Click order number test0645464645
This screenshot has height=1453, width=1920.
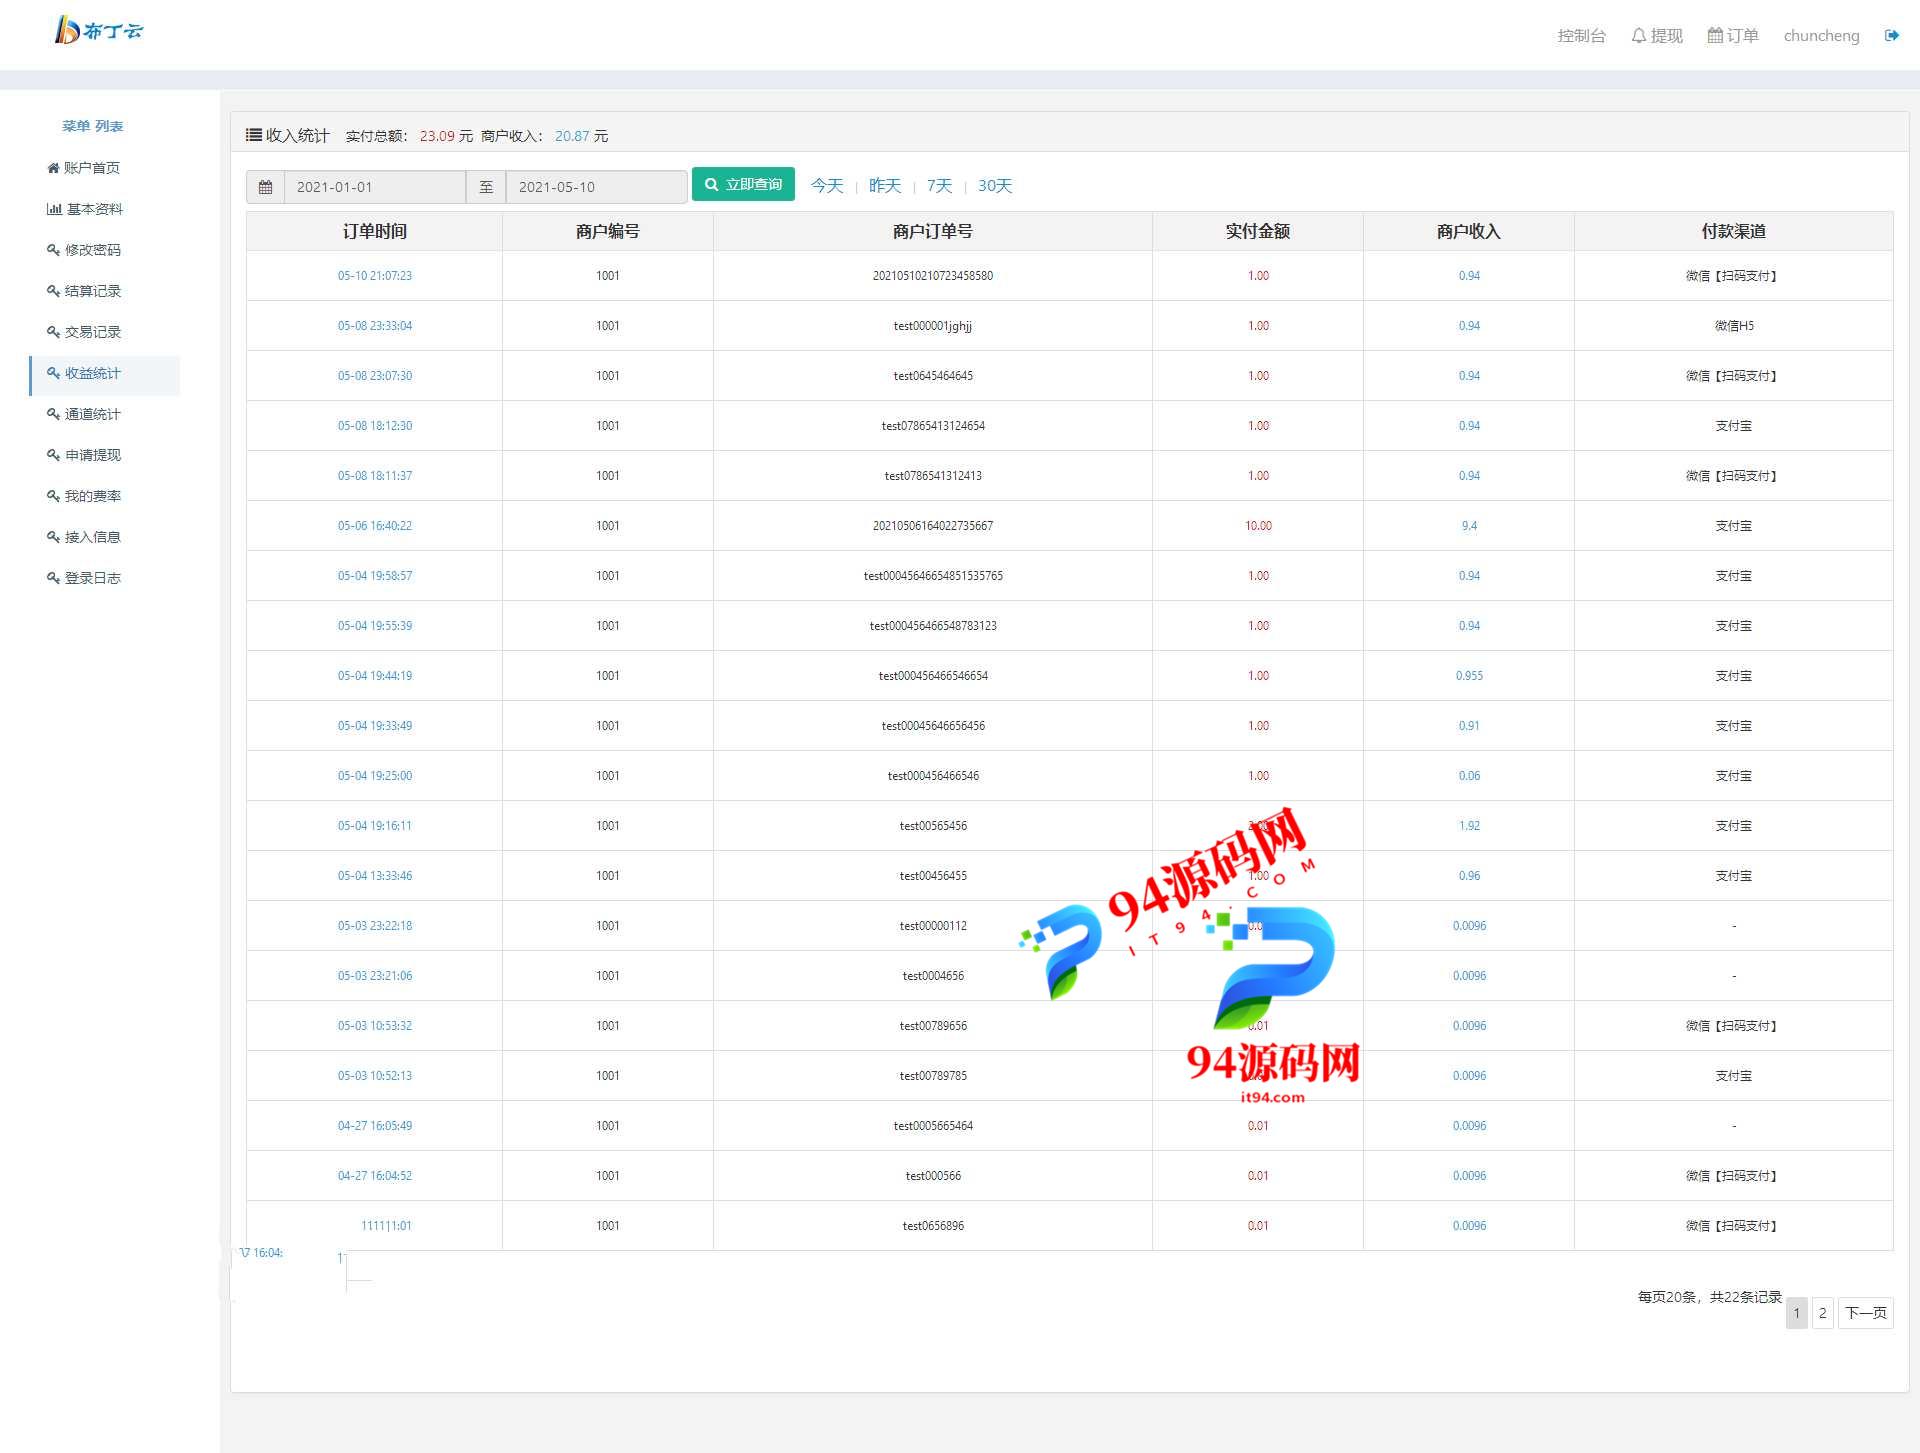933,376
